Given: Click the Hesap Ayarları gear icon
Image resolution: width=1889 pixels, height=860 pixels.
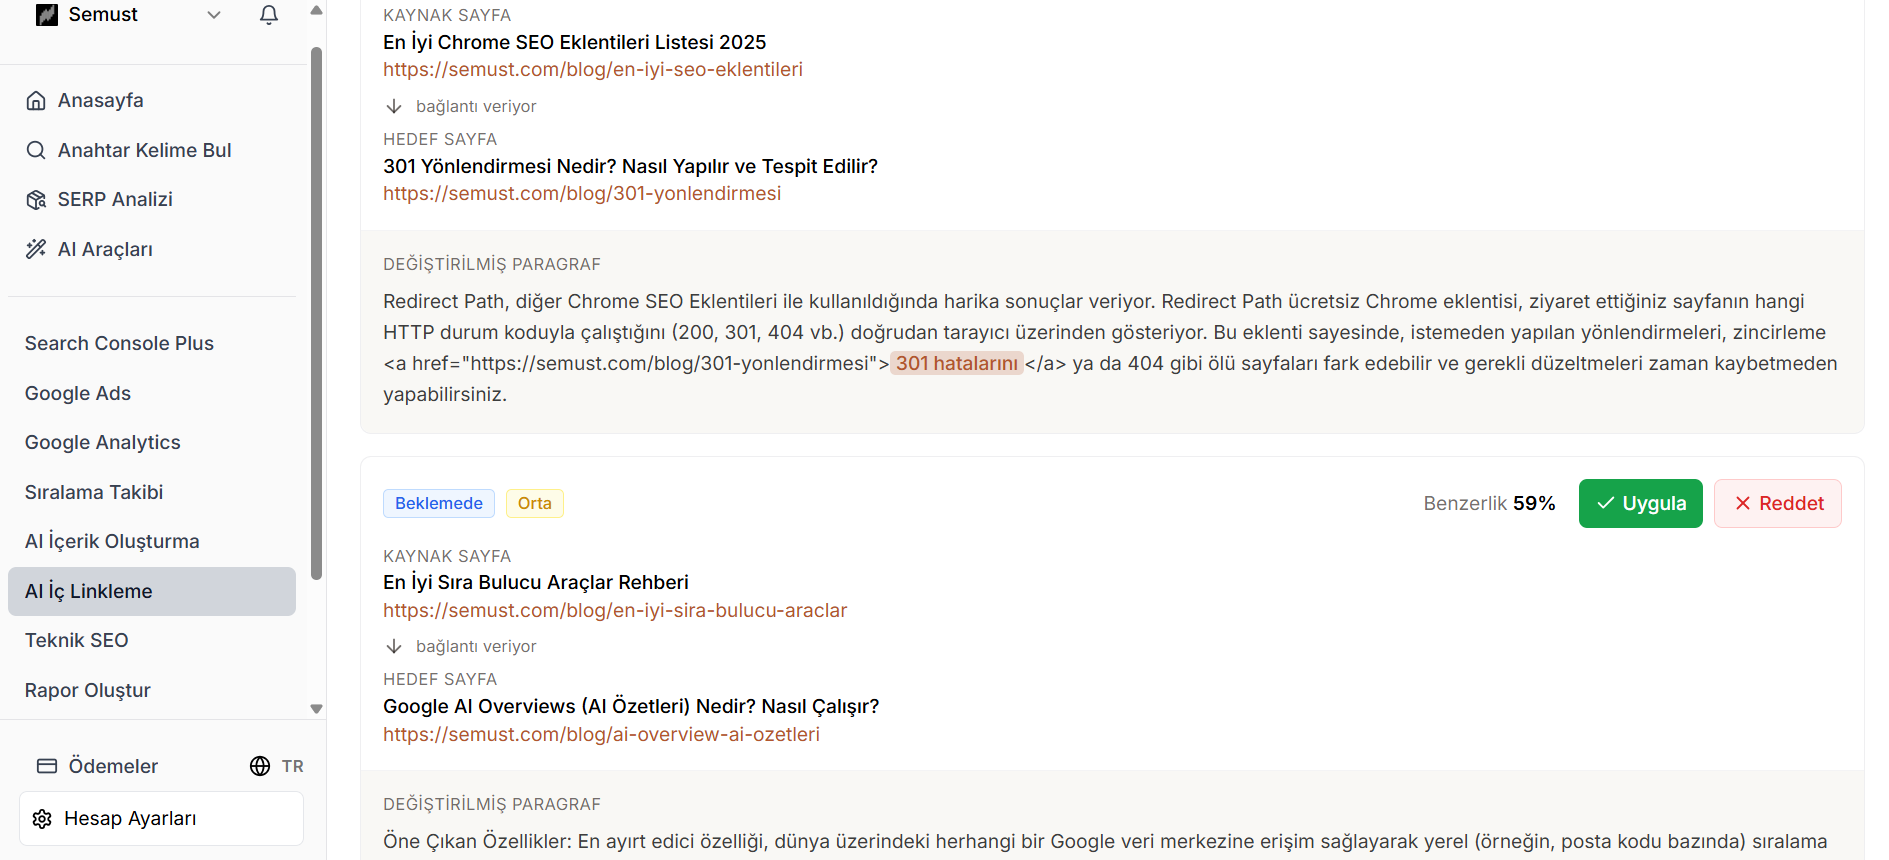Looking at the screenshot, I should click(42, 819).
